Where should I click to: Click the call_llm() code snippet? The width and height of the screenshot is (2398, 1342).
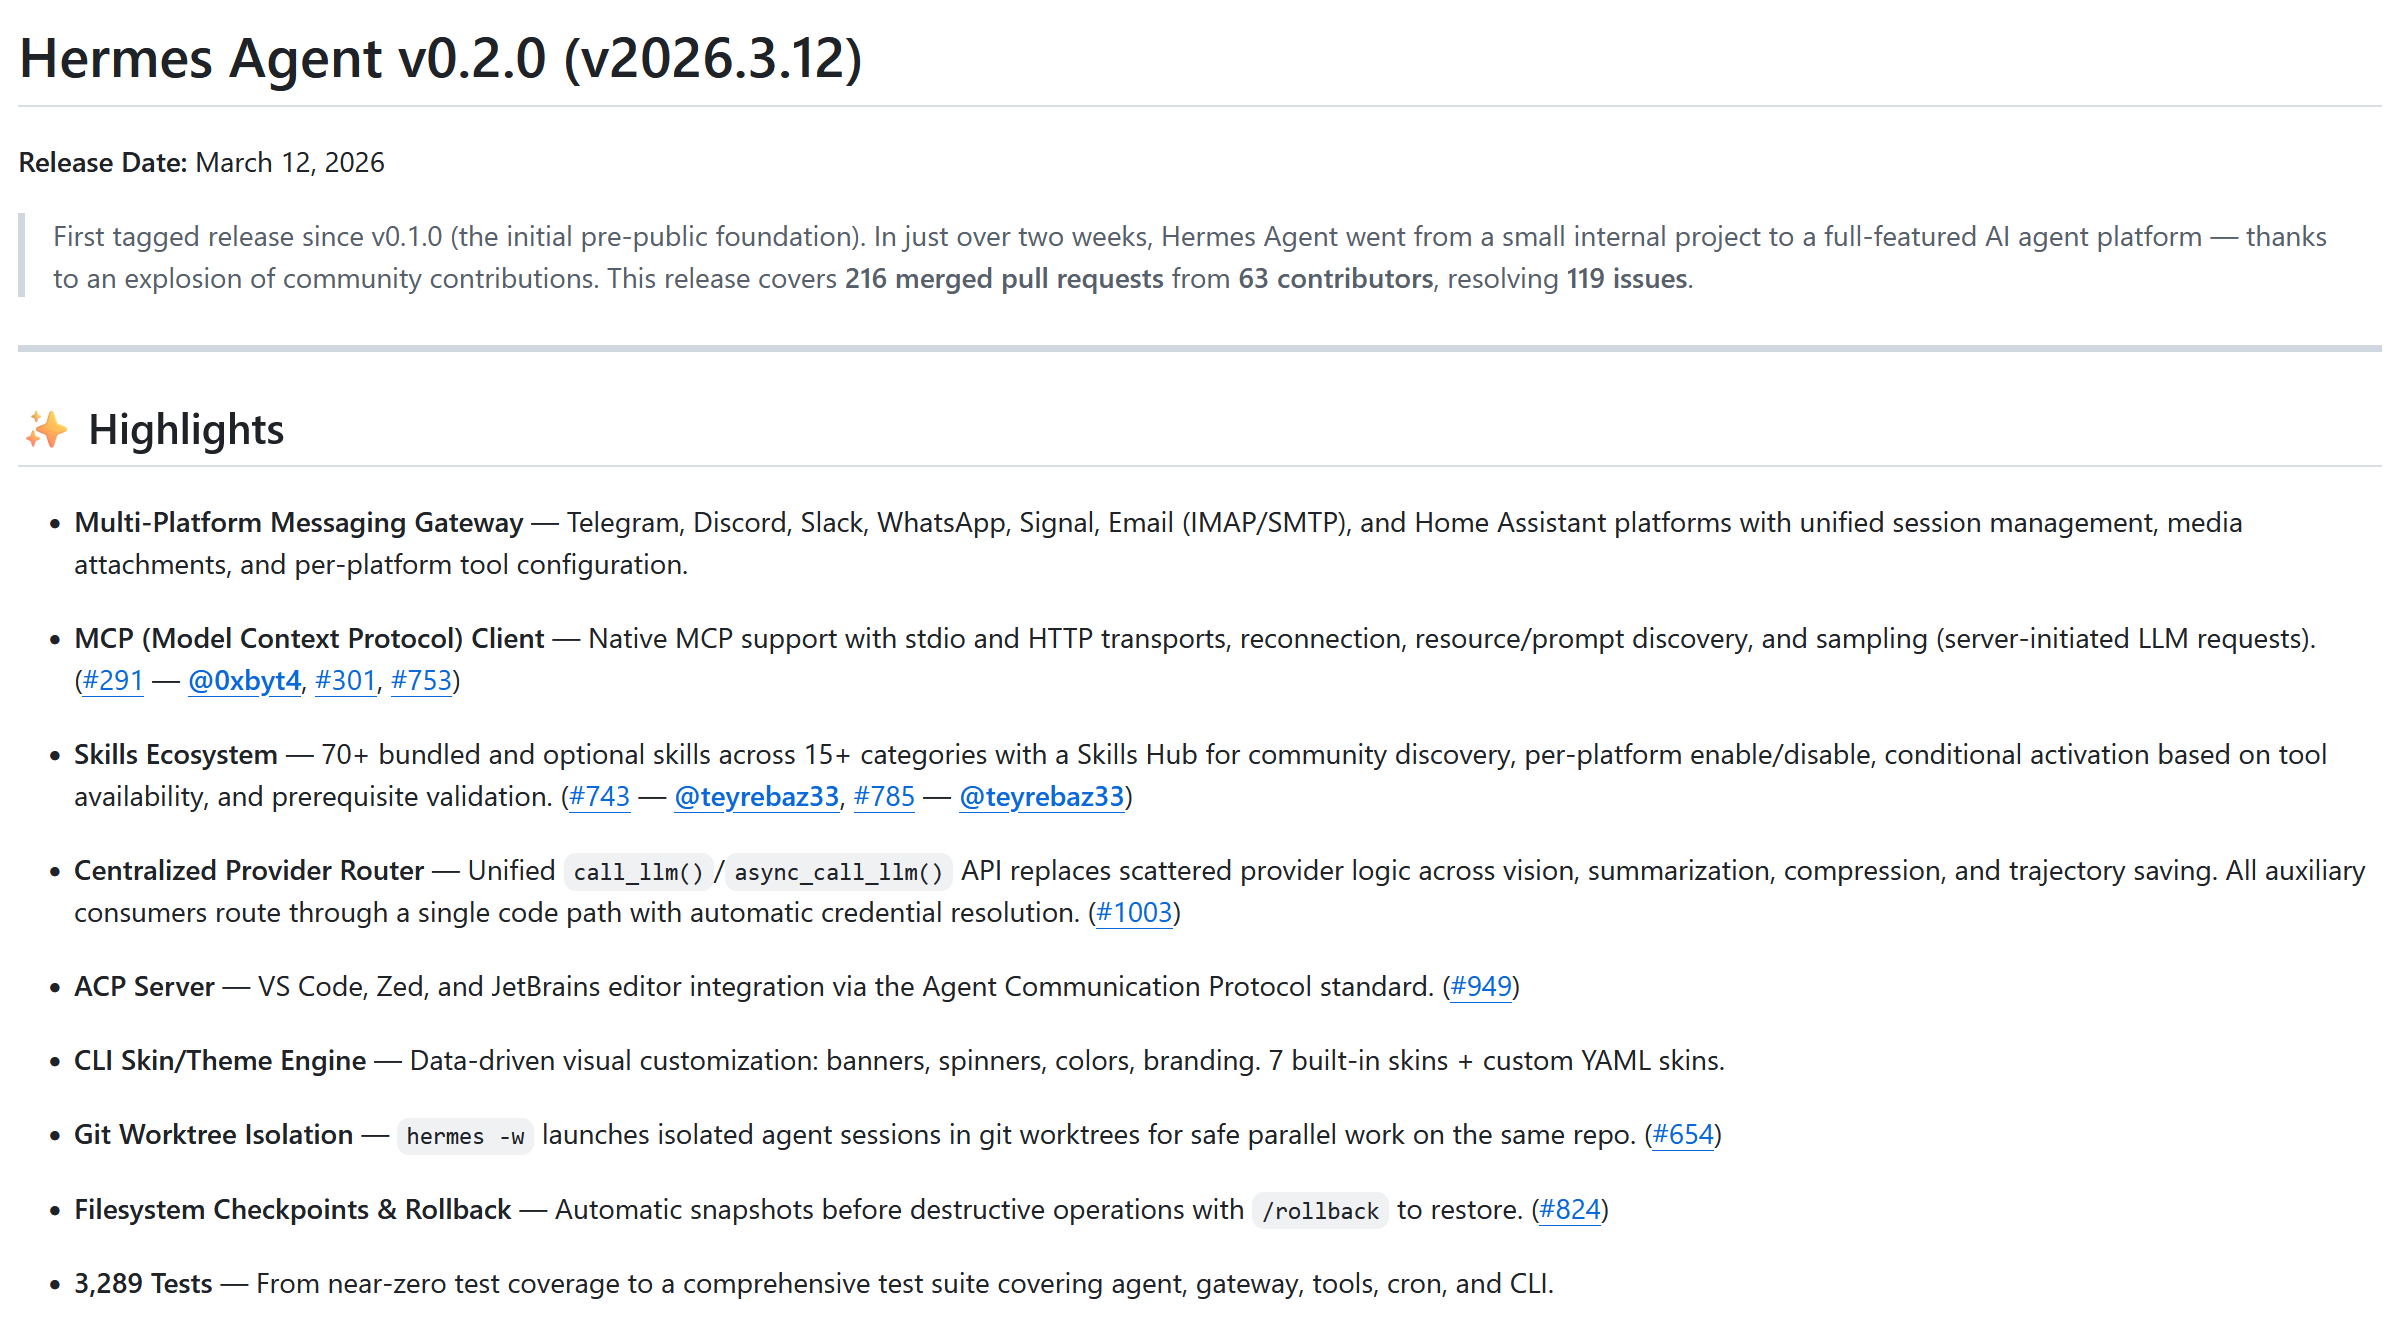tap(638, 872)
